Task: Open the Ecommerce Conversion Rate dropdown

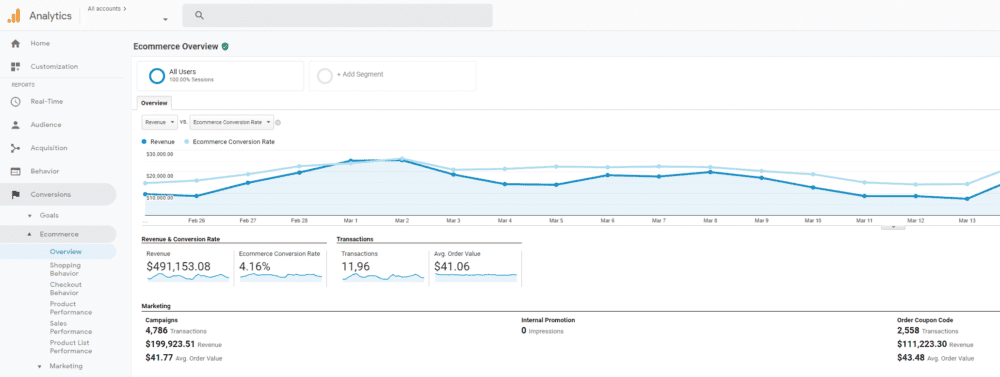Action: click(x=232, y=122)
